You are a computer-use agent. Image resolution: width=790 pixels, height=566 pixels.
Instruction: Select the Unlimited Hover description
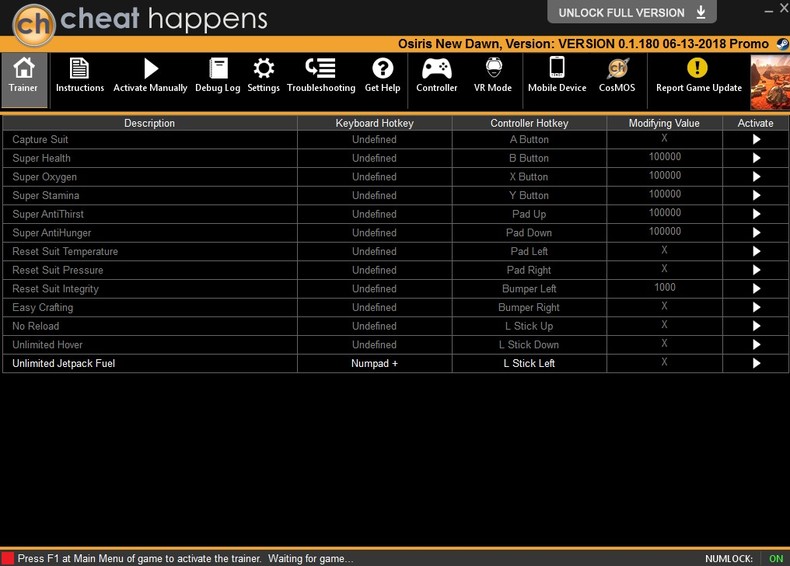[47, 345]
